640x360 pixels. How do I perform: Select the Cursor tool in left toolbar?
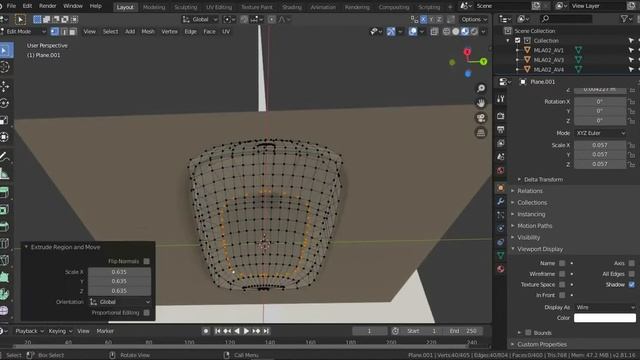(x=5, y=67)
